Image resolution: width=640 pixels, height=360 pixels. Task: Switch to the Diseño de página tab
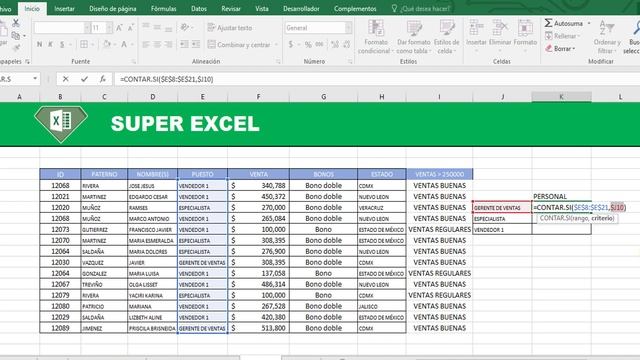[x=113, y=9]
